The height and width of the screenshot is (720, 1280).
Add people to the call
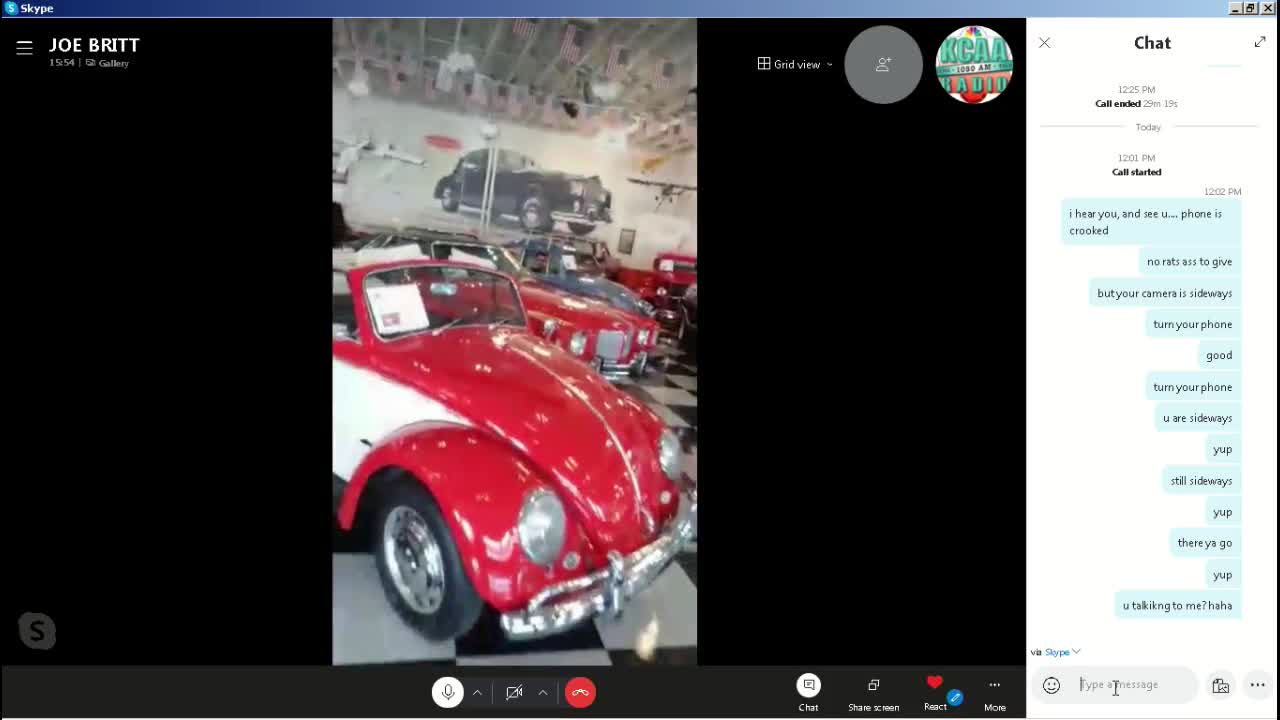(883, 64)
